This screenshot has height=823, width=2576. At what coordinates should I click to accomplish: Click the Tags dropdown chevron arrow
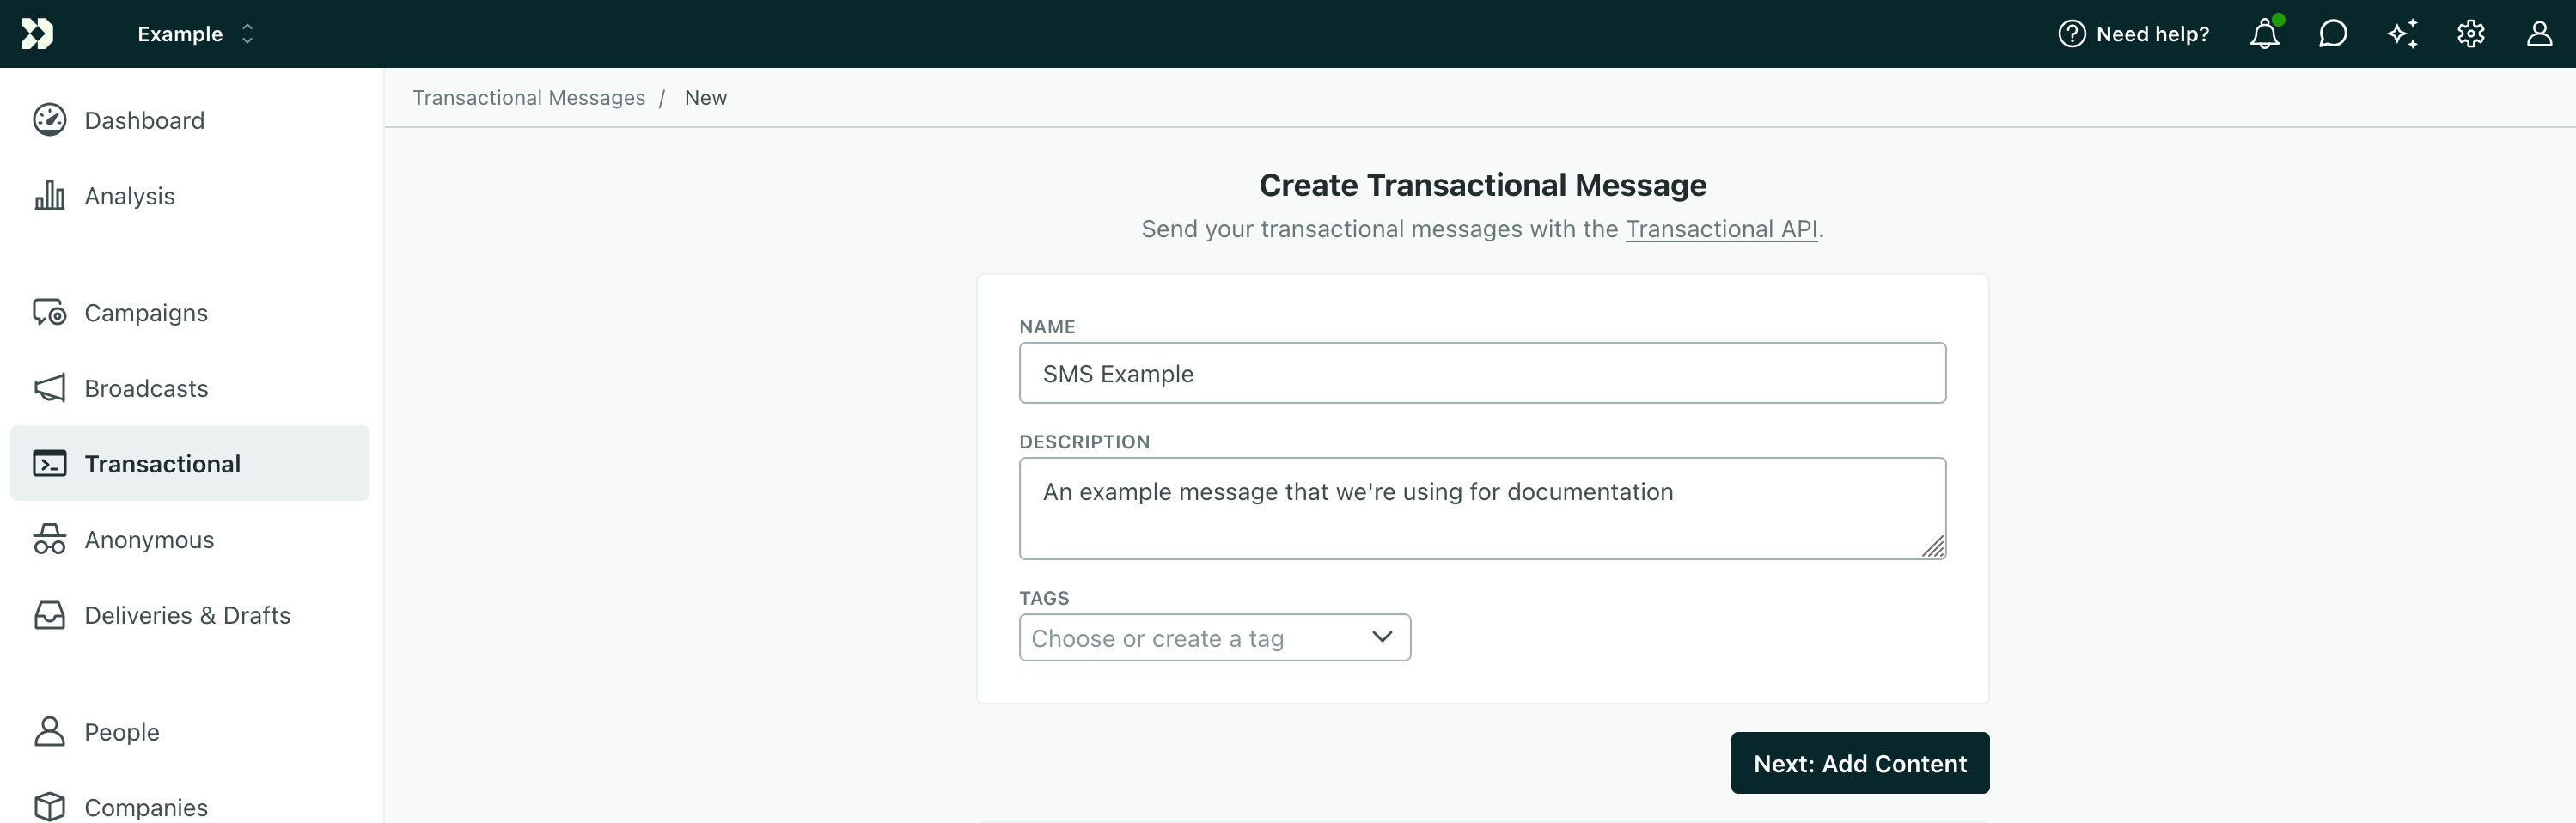tap(1382, 637)
